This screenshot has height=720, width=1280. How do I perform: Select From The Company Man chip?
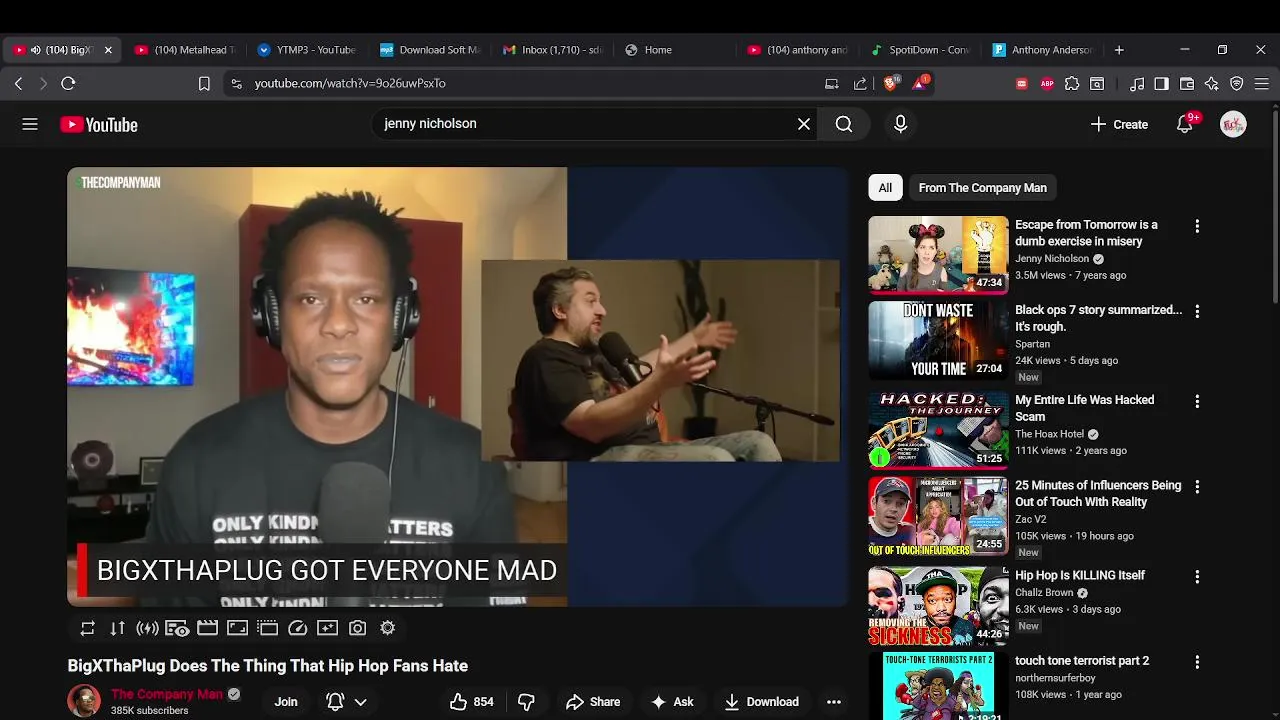click(x=983, y=188)
